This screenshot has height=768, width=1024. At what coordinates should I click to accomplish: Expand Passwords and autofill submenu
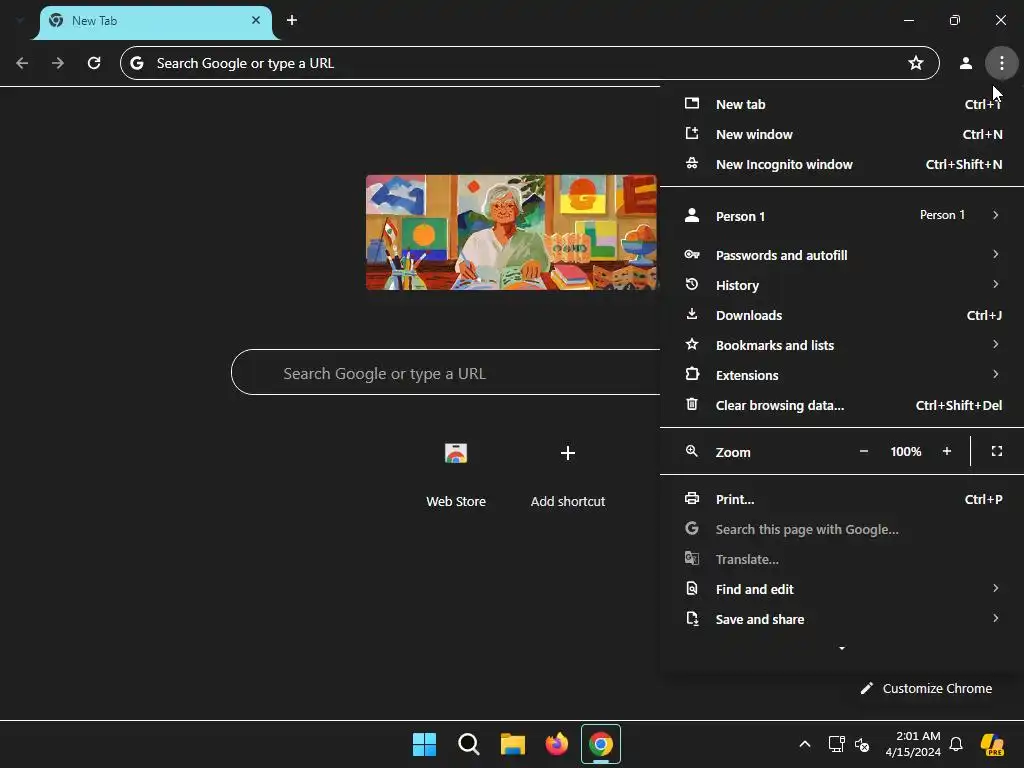coord(842,255)
